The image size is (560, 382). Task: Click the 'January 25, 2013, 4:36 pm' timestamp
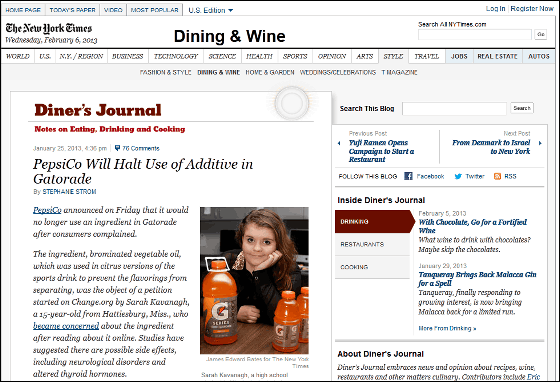tap(70, 148)
